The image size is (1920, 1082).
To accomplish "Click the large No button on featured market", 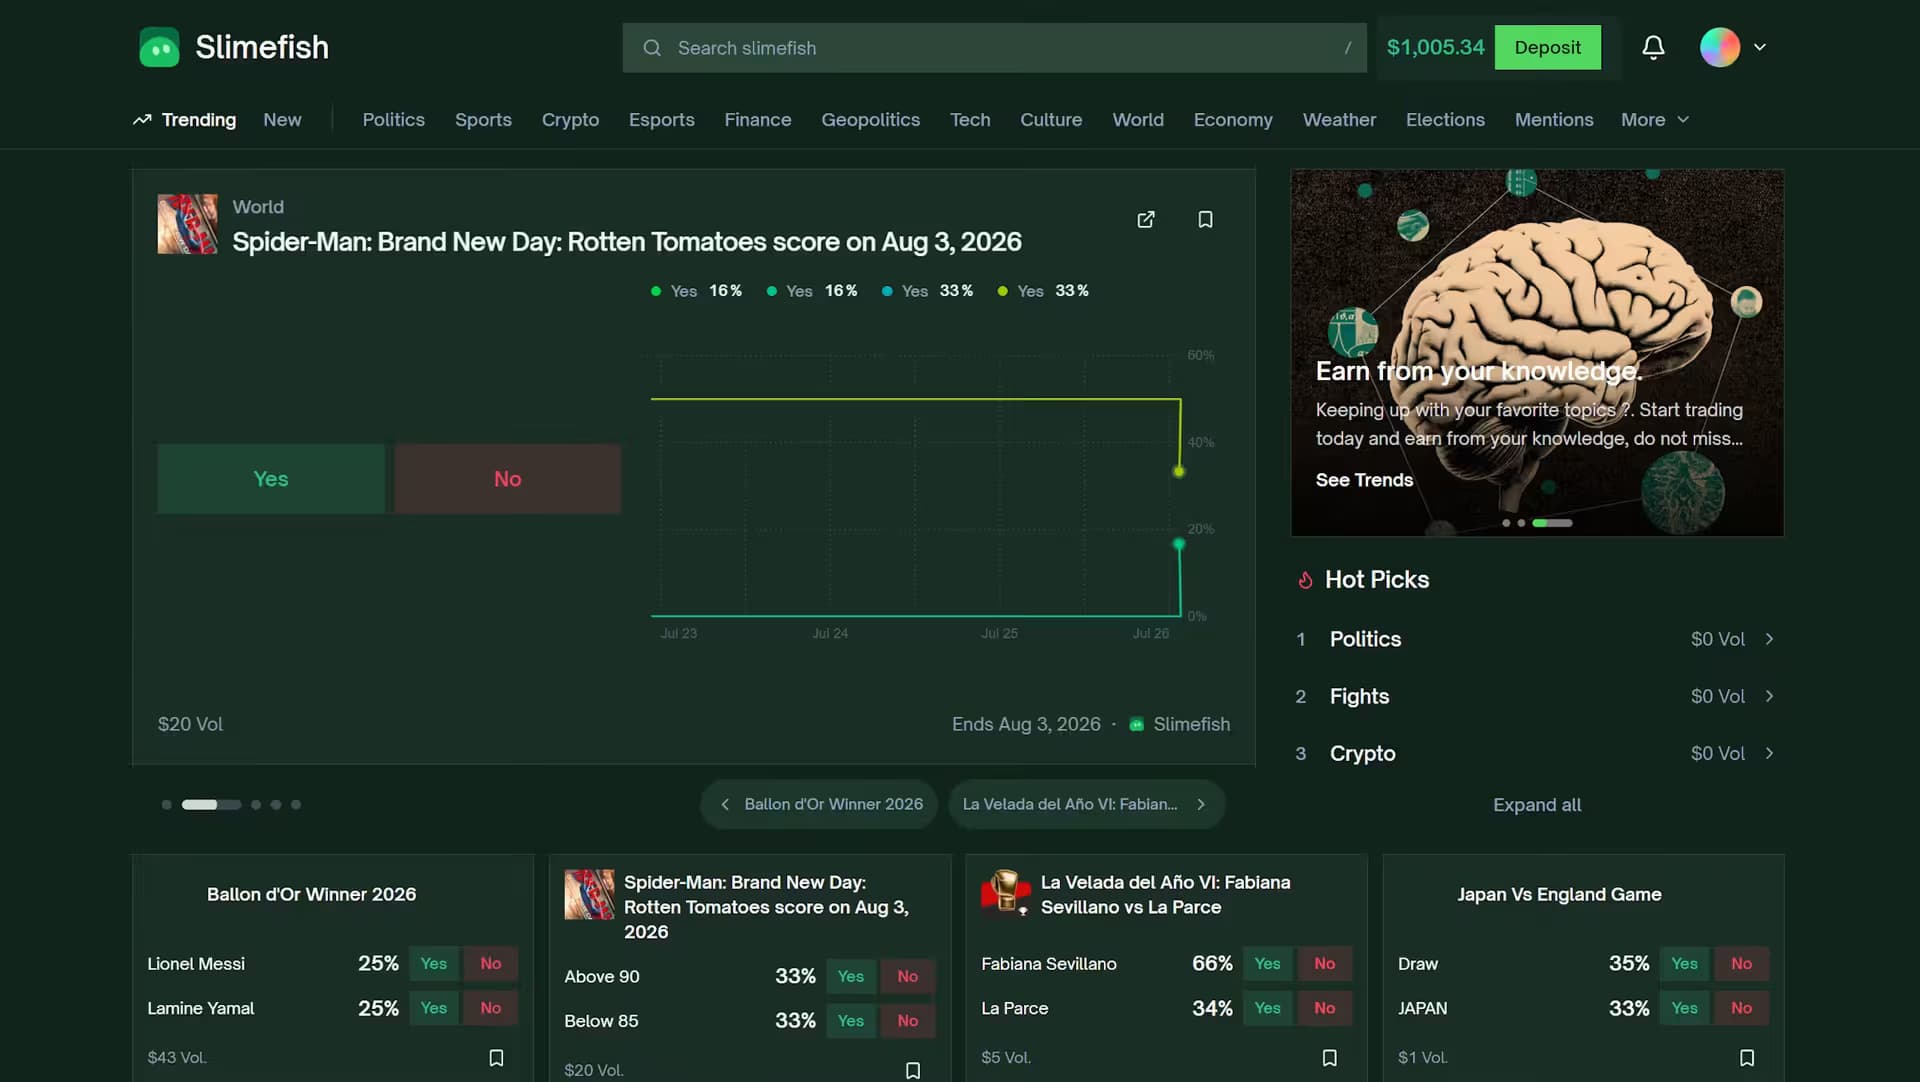I will [508, 479].
